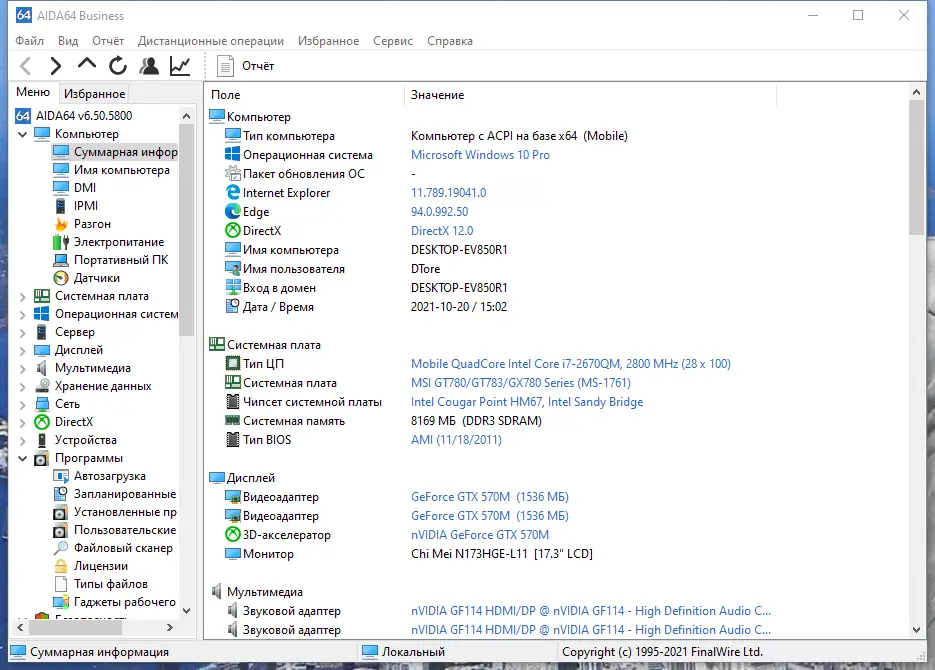Collapse the Программы section

pos(22,457)
